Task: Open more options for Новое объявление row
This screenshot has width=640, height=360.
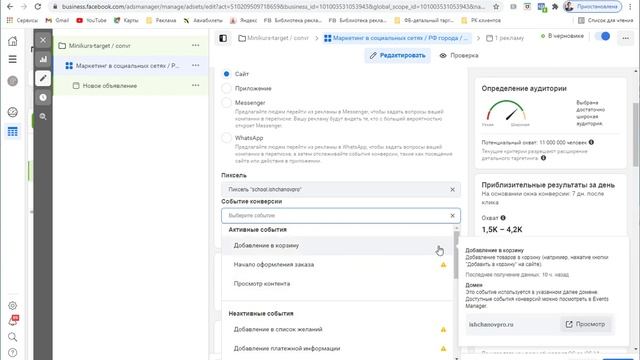Action: point(196,85)
